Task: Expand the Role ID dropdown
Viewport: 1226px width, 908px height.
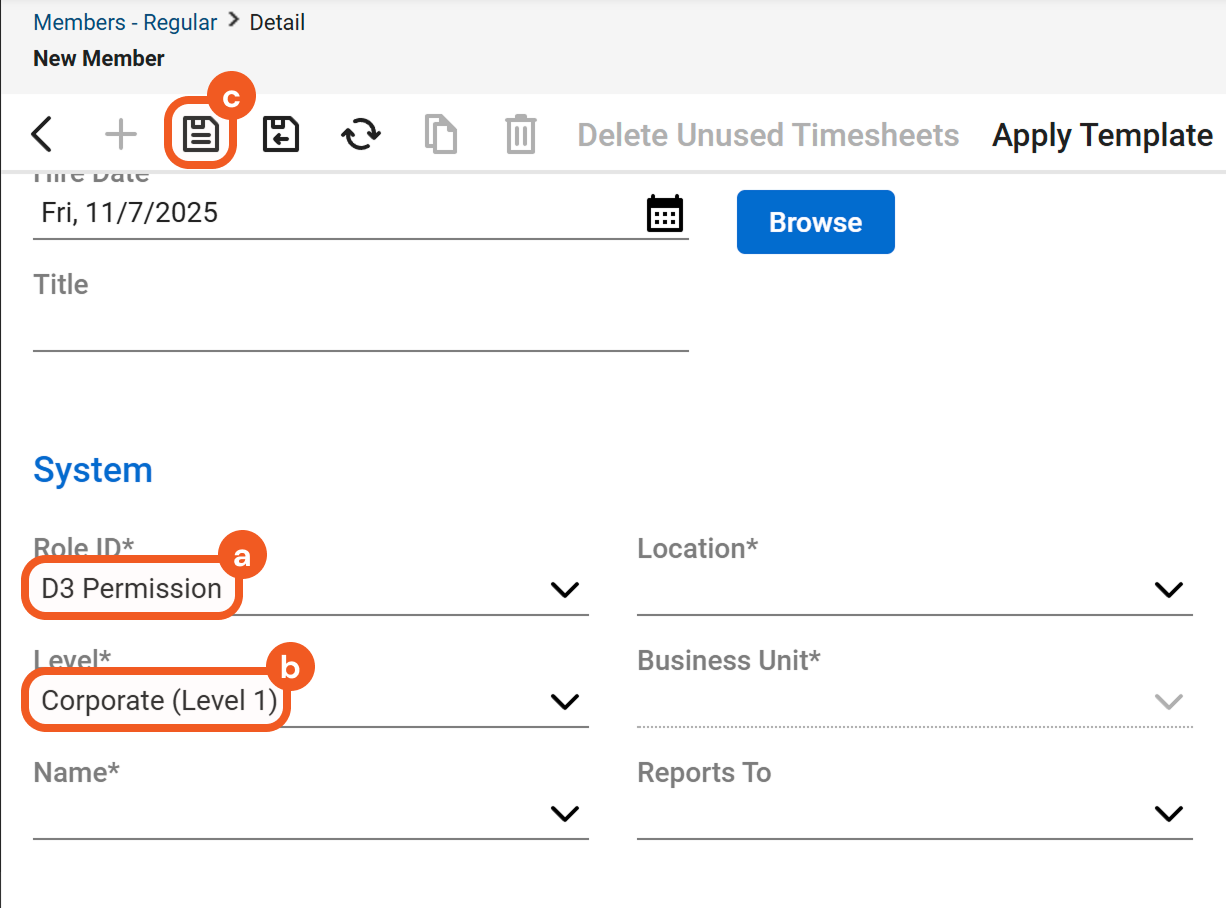Action: click(x=565, y=590)
